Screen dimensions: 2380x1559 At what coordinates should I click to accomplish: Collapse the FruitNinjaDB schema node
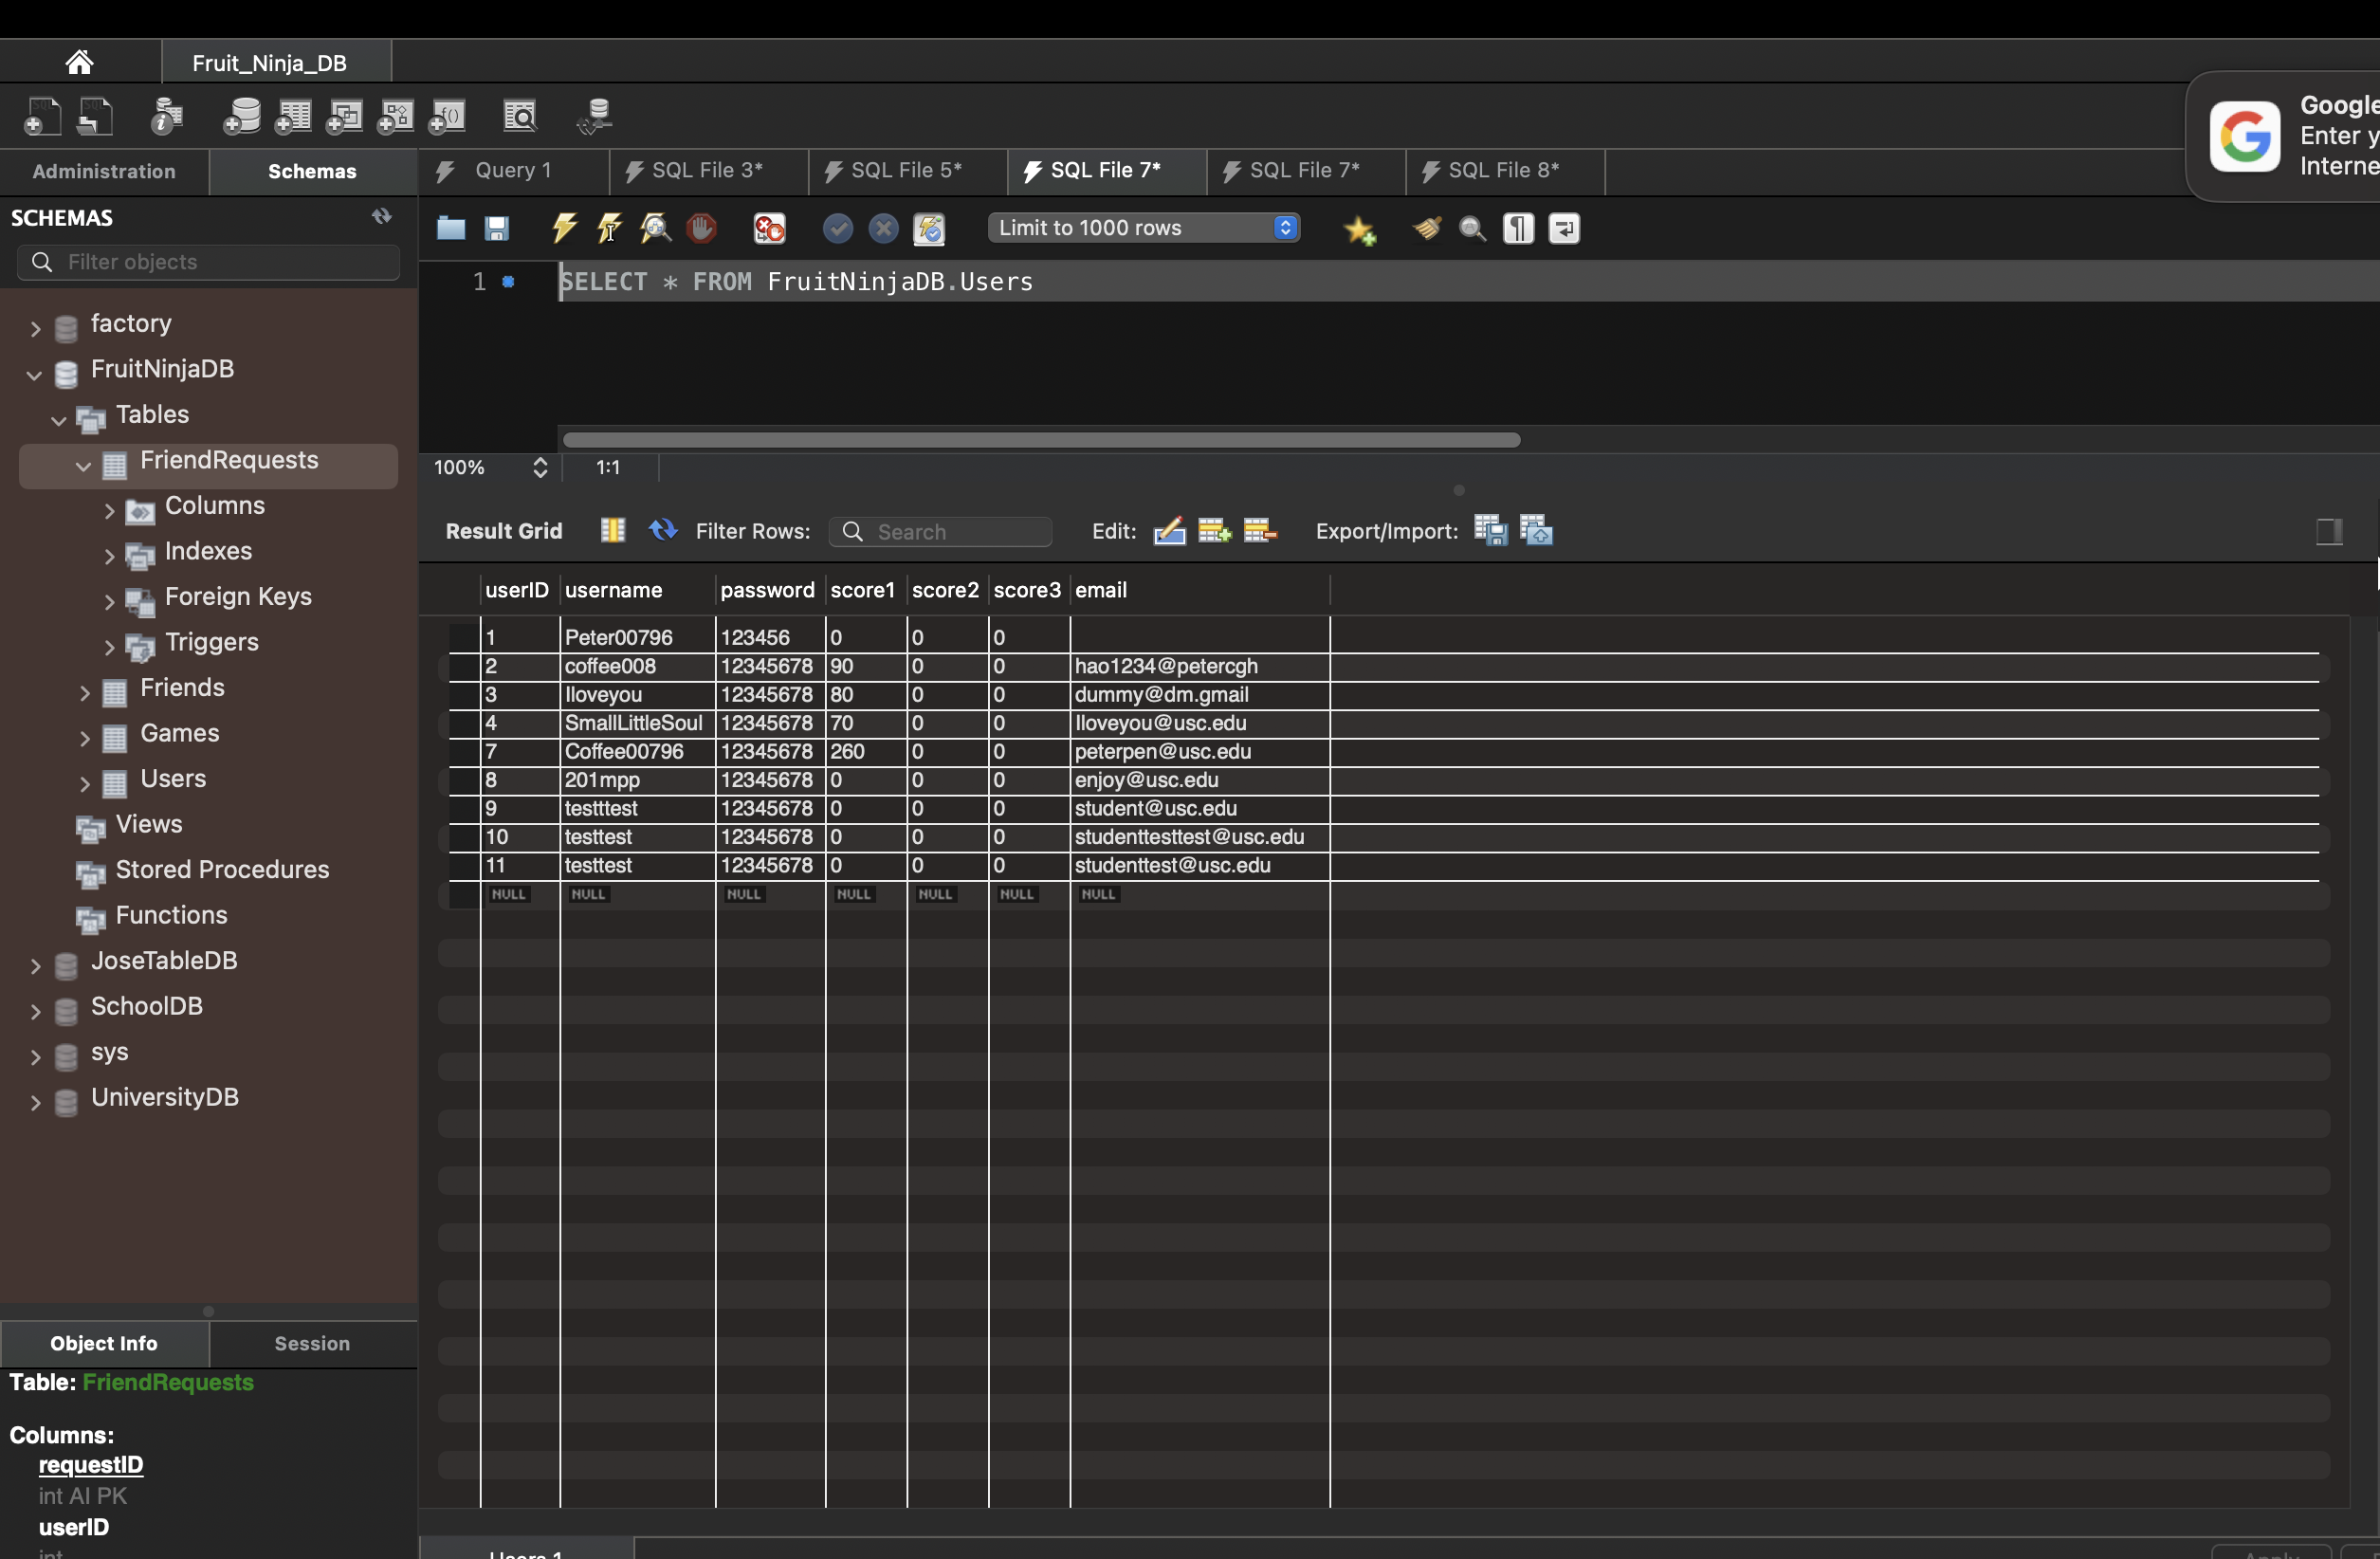pyautogui.click(x=34, y=375)
